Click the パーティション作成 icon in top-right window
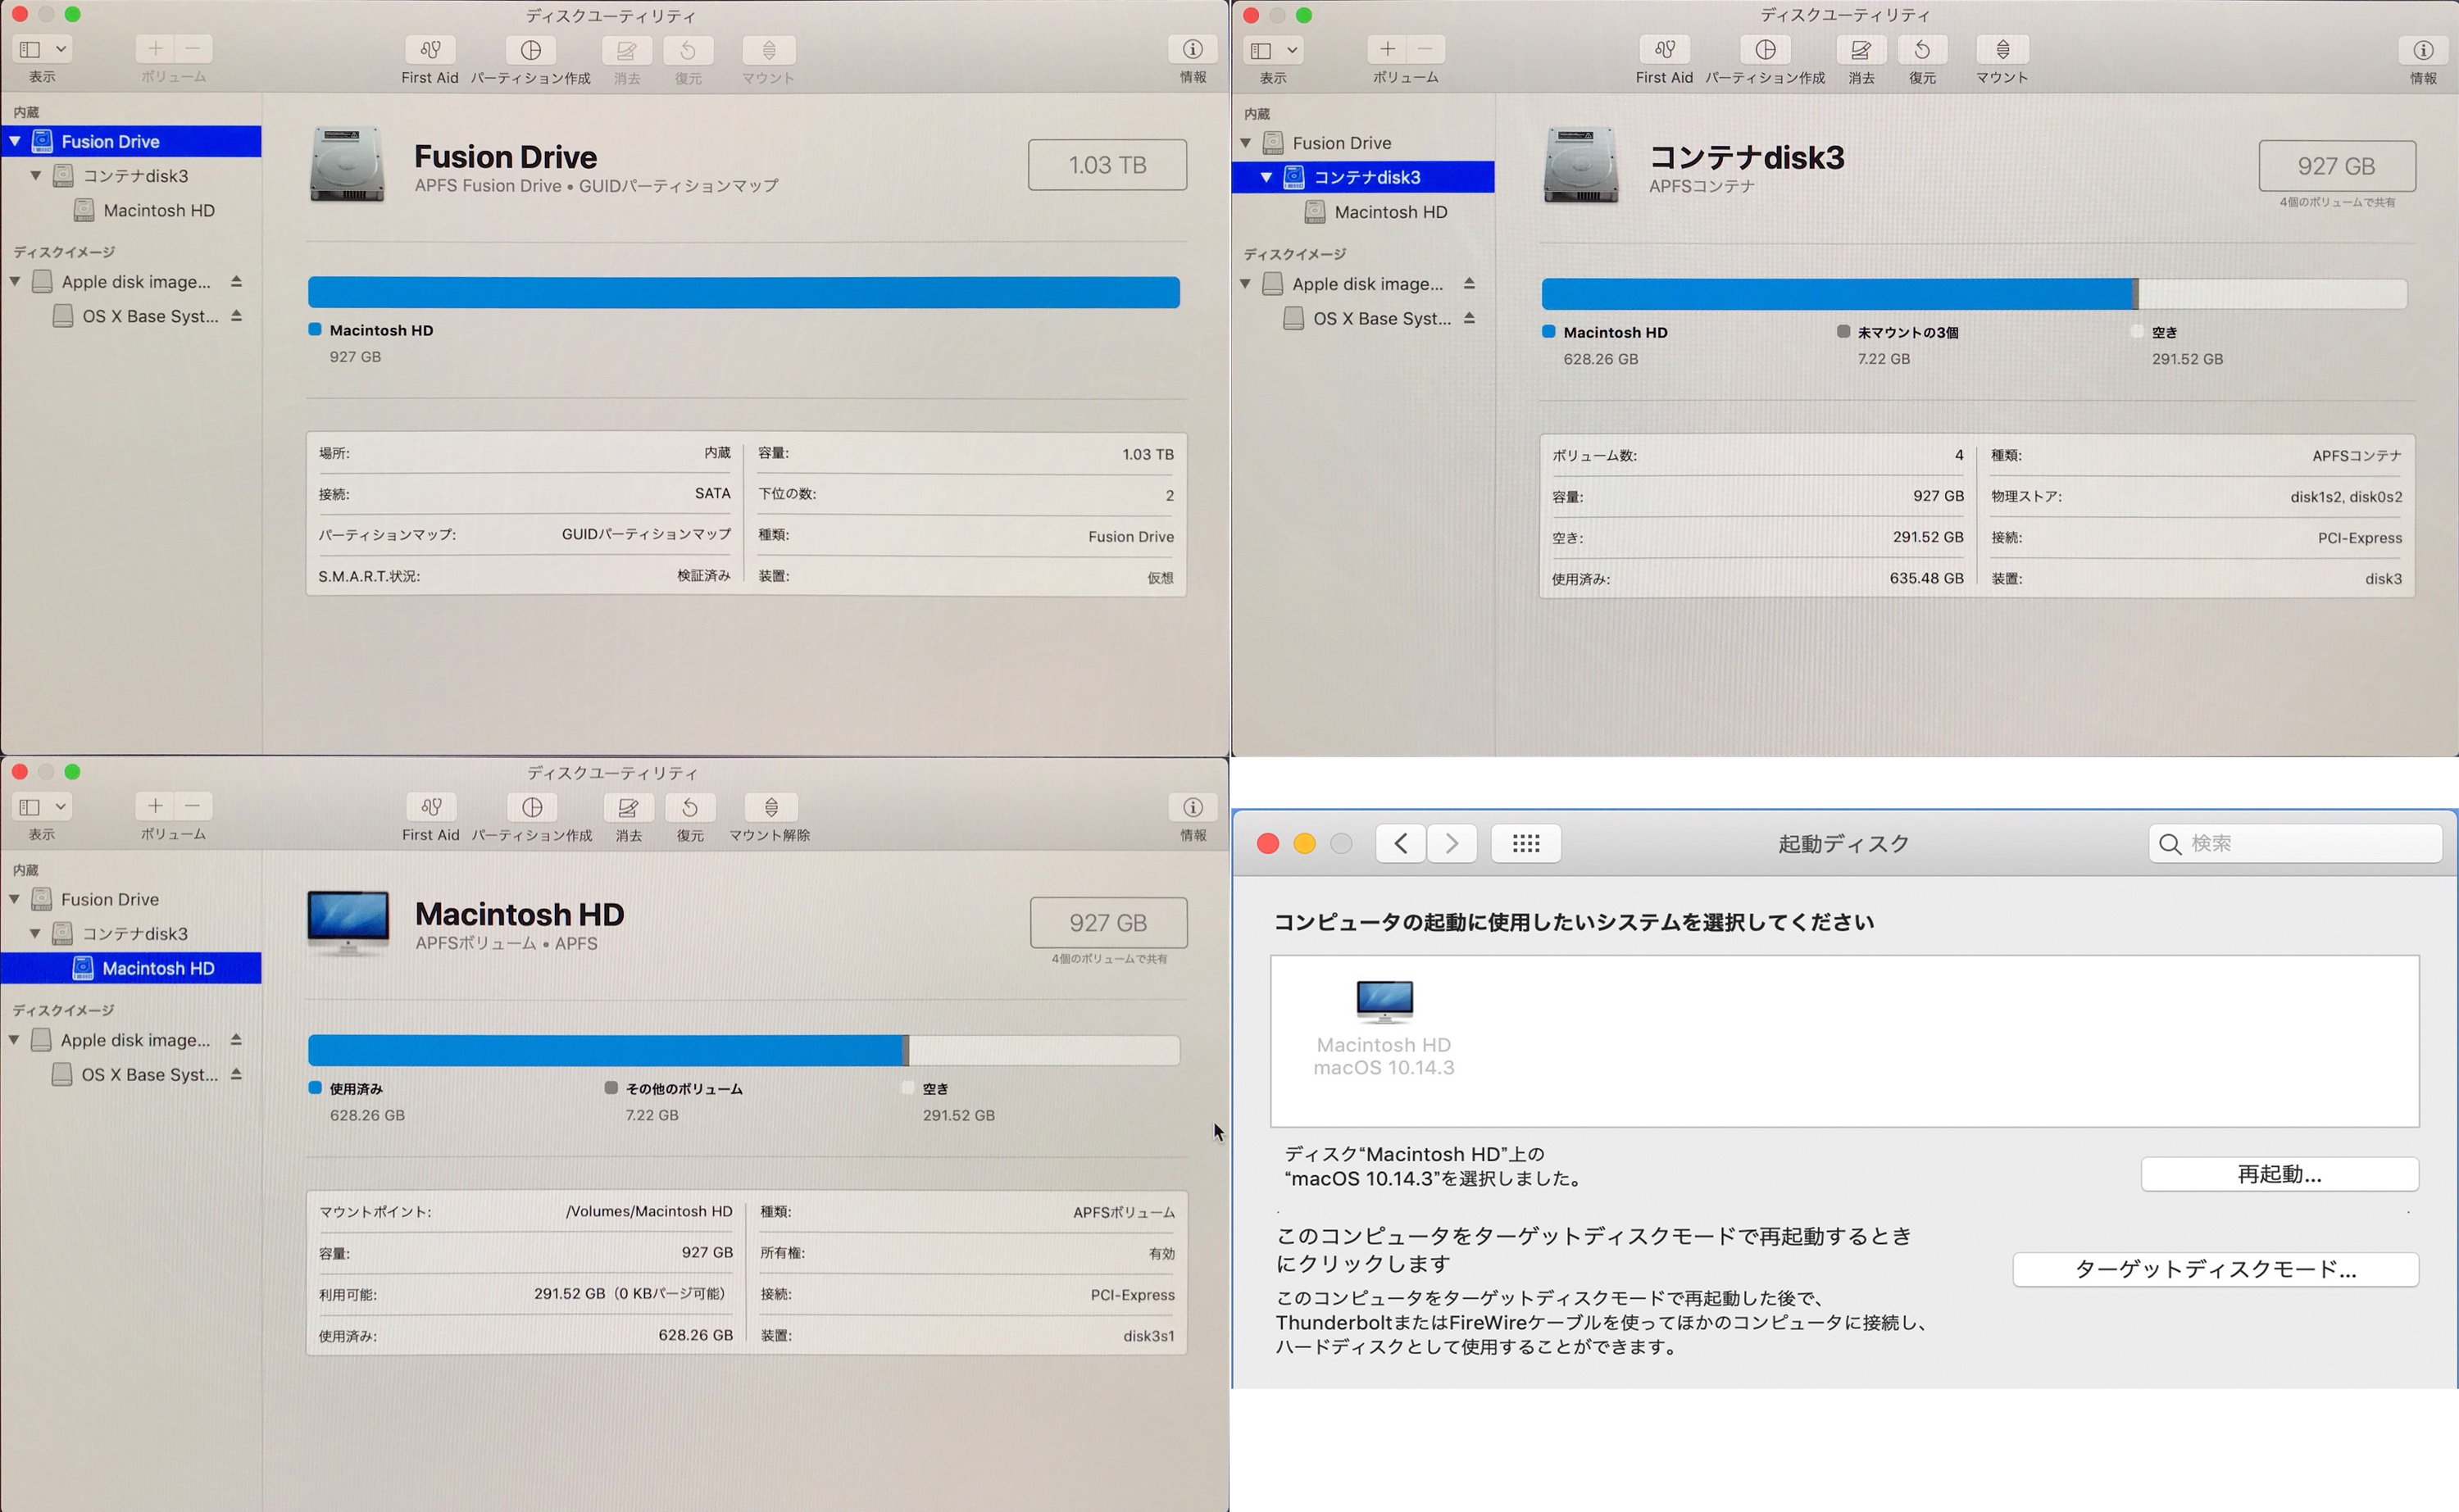Viewport: 2459px width, 1512px height. point(1765,50)
